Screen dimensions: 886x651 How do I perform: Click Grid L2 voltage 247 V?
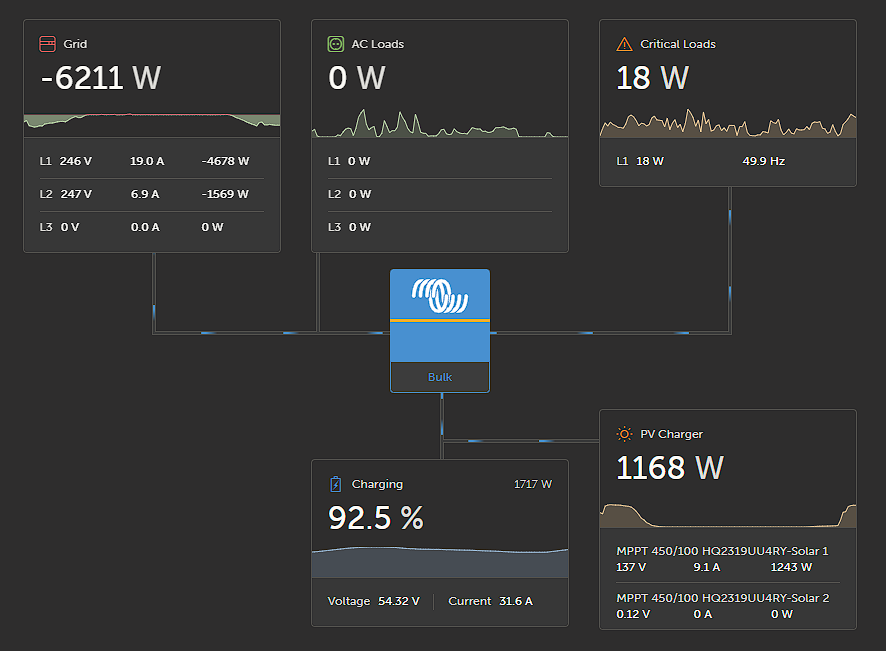[x=76, y=194]
